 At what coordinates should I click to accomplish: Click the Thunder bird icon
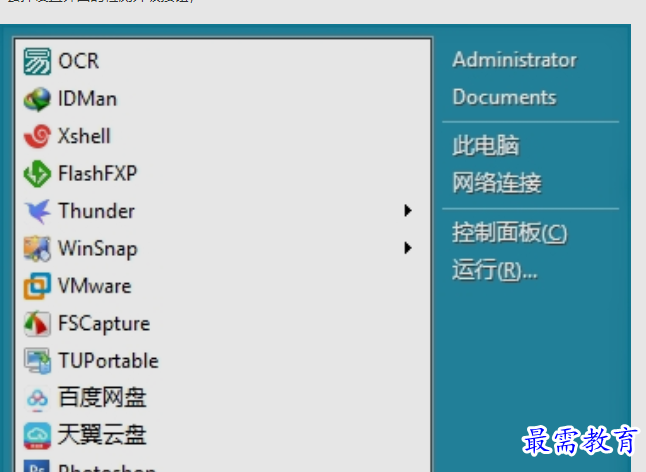[x=37, y=211]
